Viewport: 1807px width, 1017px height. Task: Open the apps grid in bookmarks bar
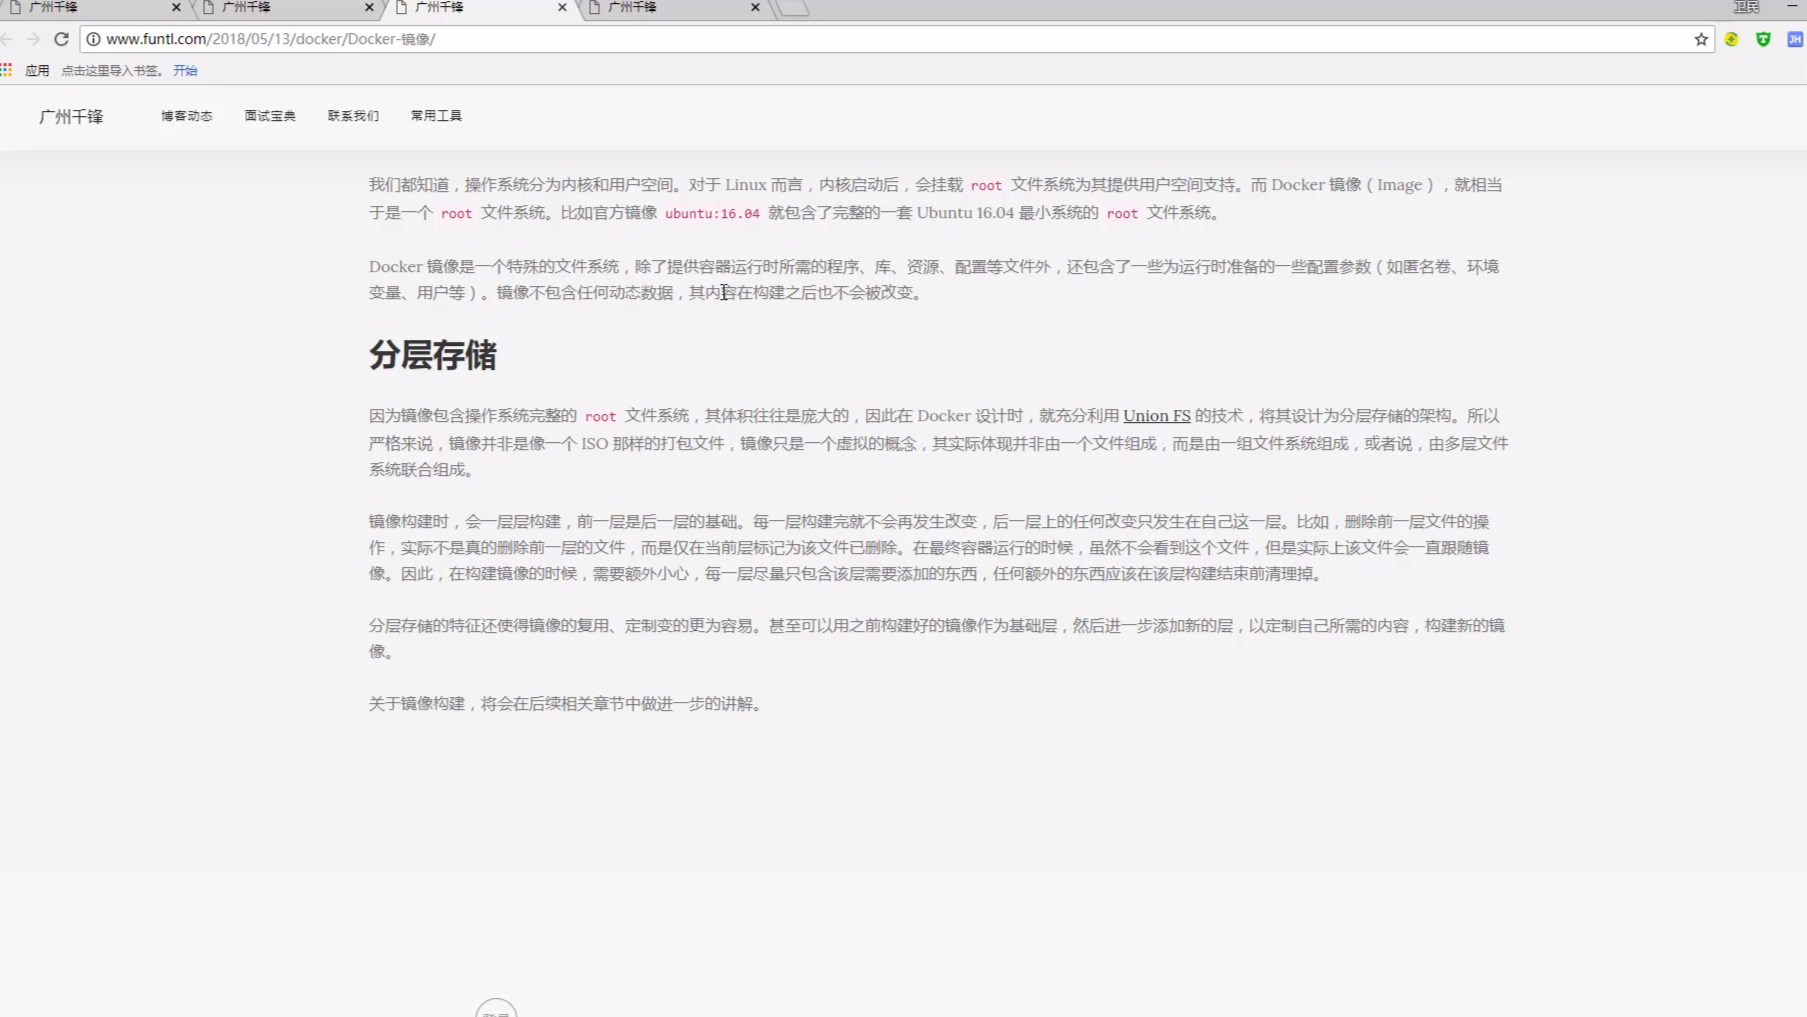pos(7,70)
